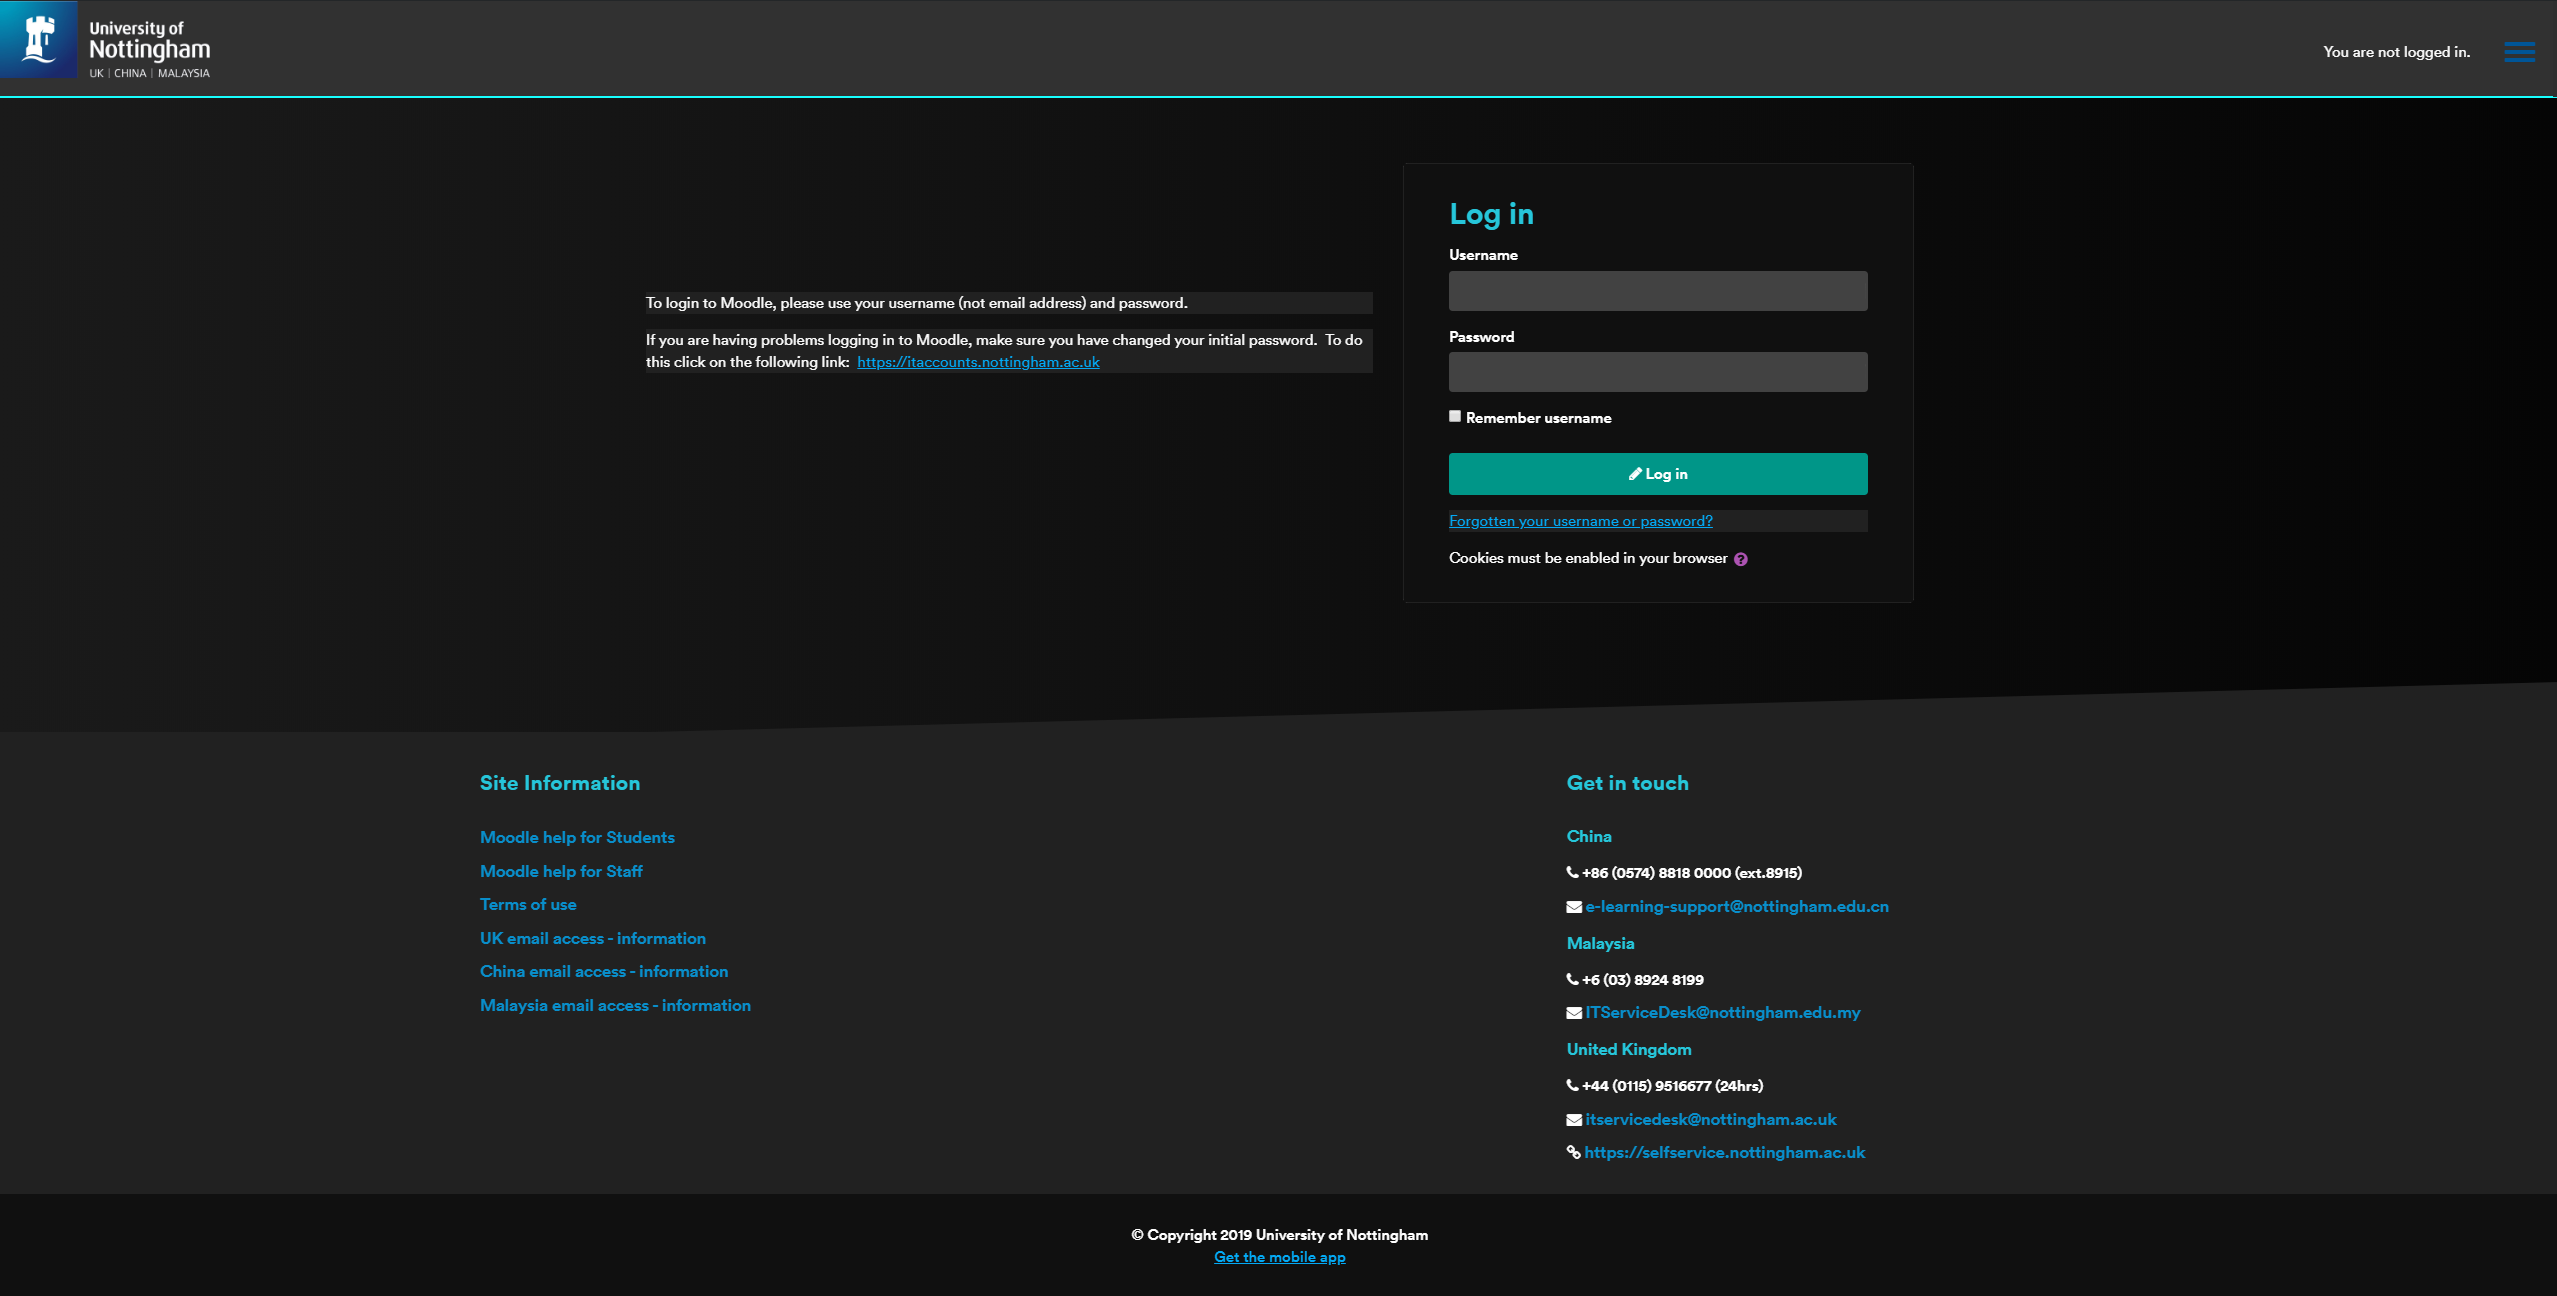Click the cookies help question mark icon
The width and height of the screenshot is (2557, 1296).
[1741, 560]
